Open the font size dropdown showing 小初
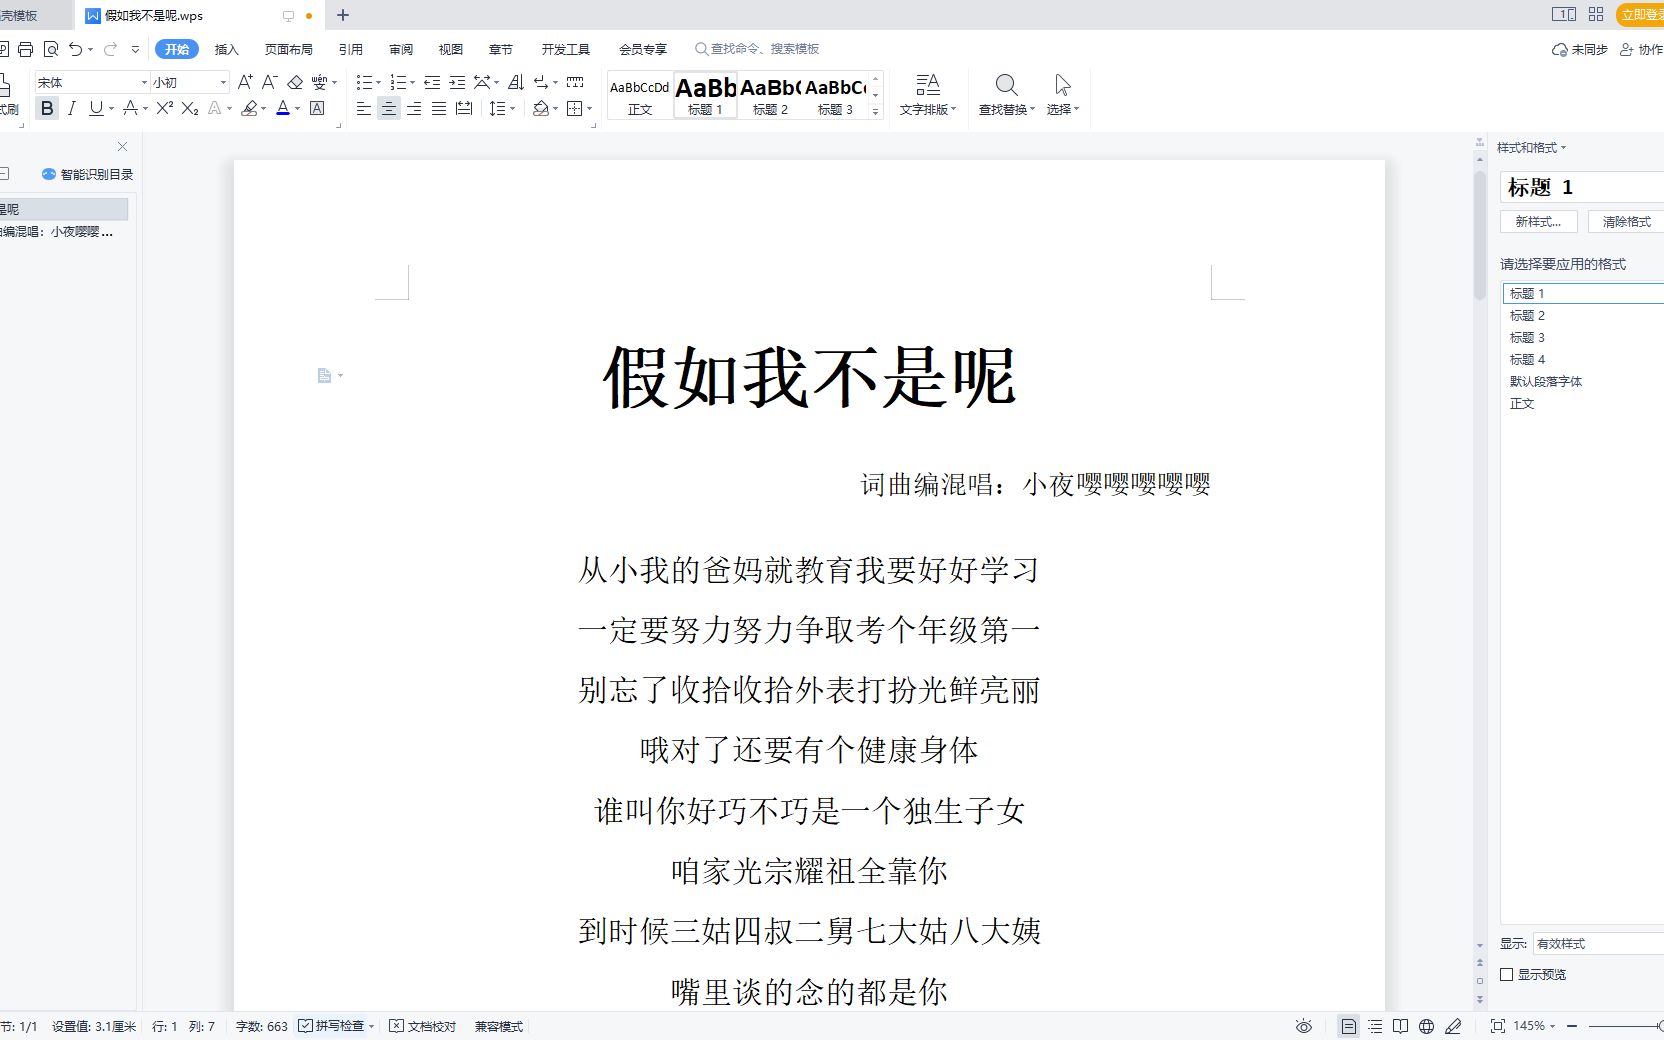This screenshot has width=1664, height=1040. [x=223, y=82]
